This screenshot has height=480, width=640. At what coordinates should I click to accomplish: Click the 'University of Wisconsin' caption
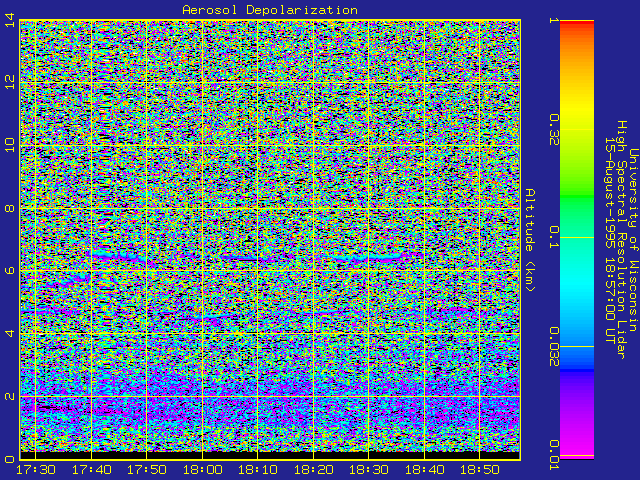(633, 240)
